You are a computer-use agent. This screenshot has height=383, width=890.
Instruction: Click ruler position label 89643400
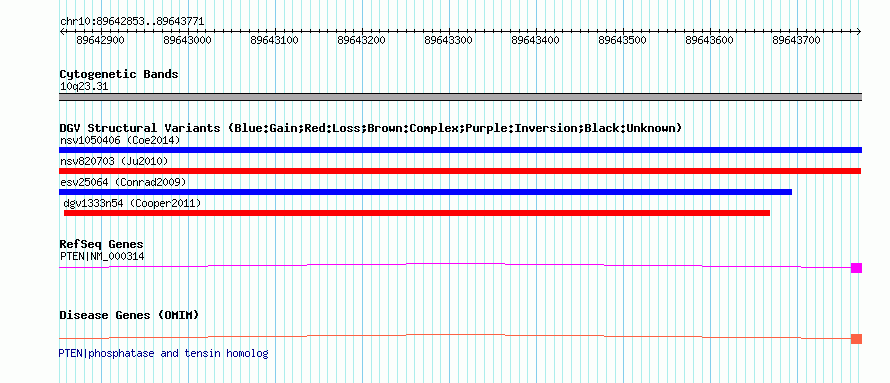[x=536, y=40]
